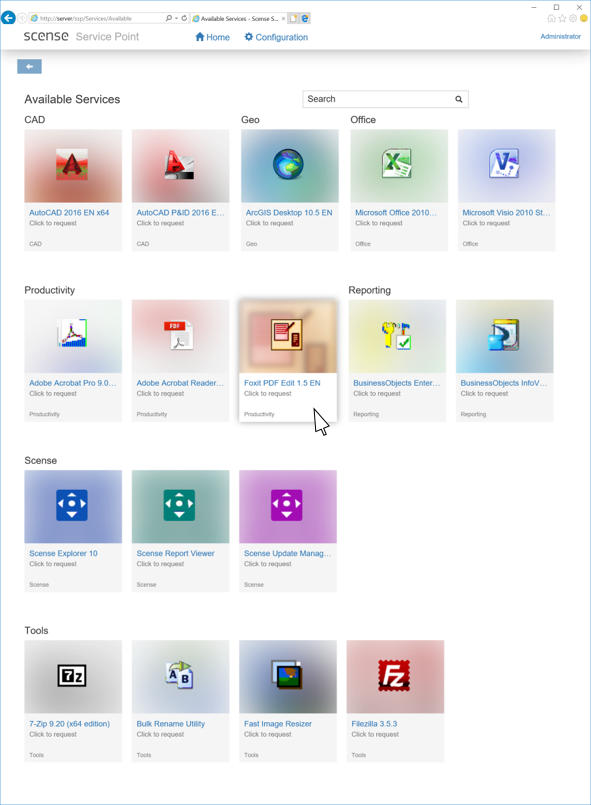Open the Bulk Rename Utility link

coord(170,724)
